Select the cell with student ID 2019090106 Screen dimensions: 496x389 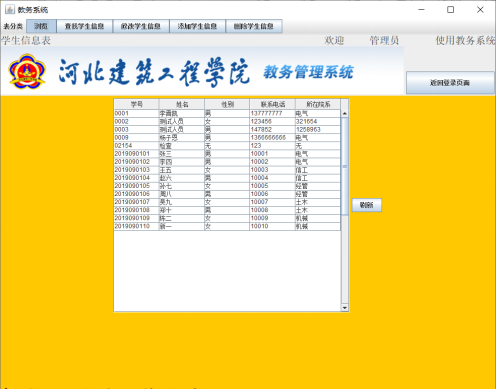click(x=136, y=194)
